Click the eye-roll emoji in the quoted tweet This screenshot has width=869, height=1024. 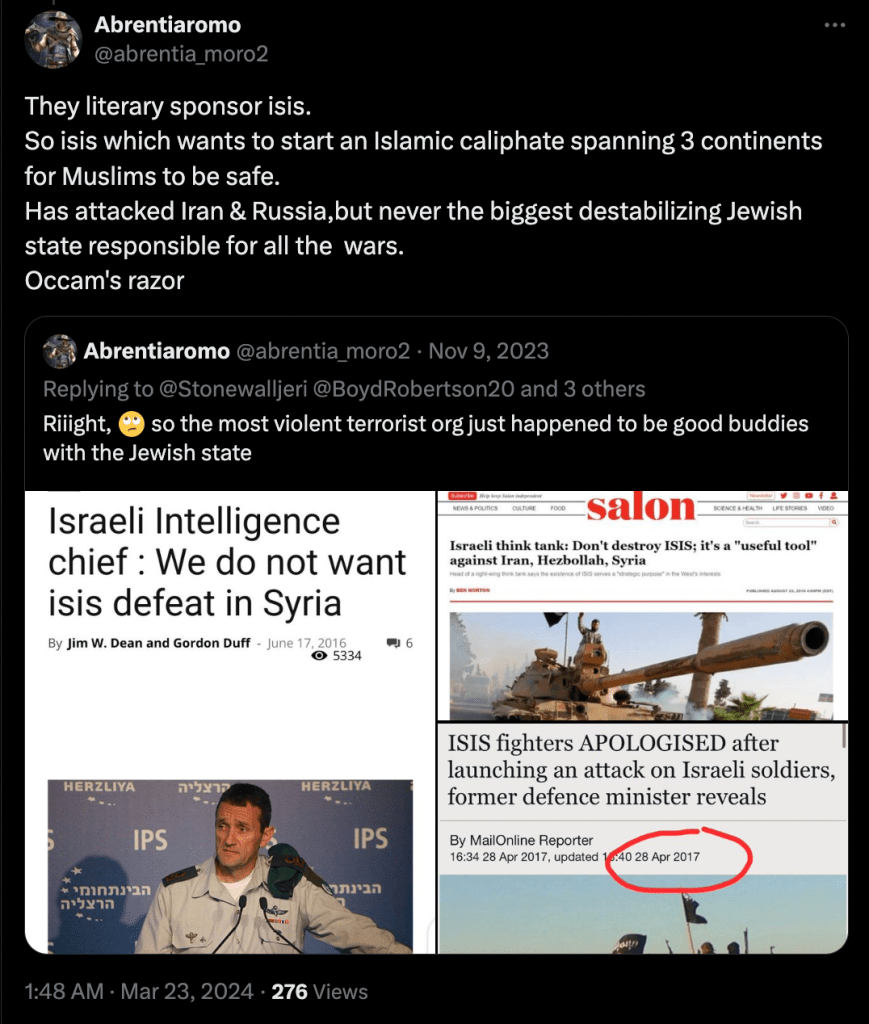[131, 424]
